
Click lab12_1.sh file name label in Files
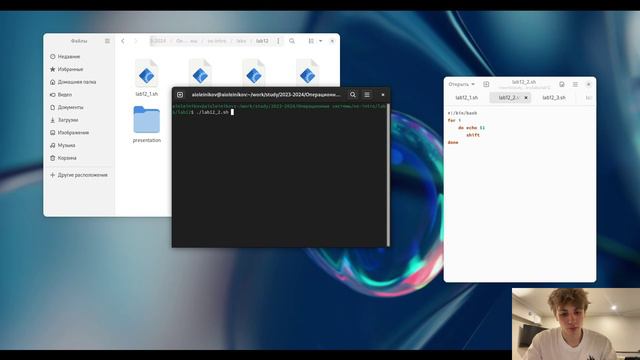coord(147,94)
